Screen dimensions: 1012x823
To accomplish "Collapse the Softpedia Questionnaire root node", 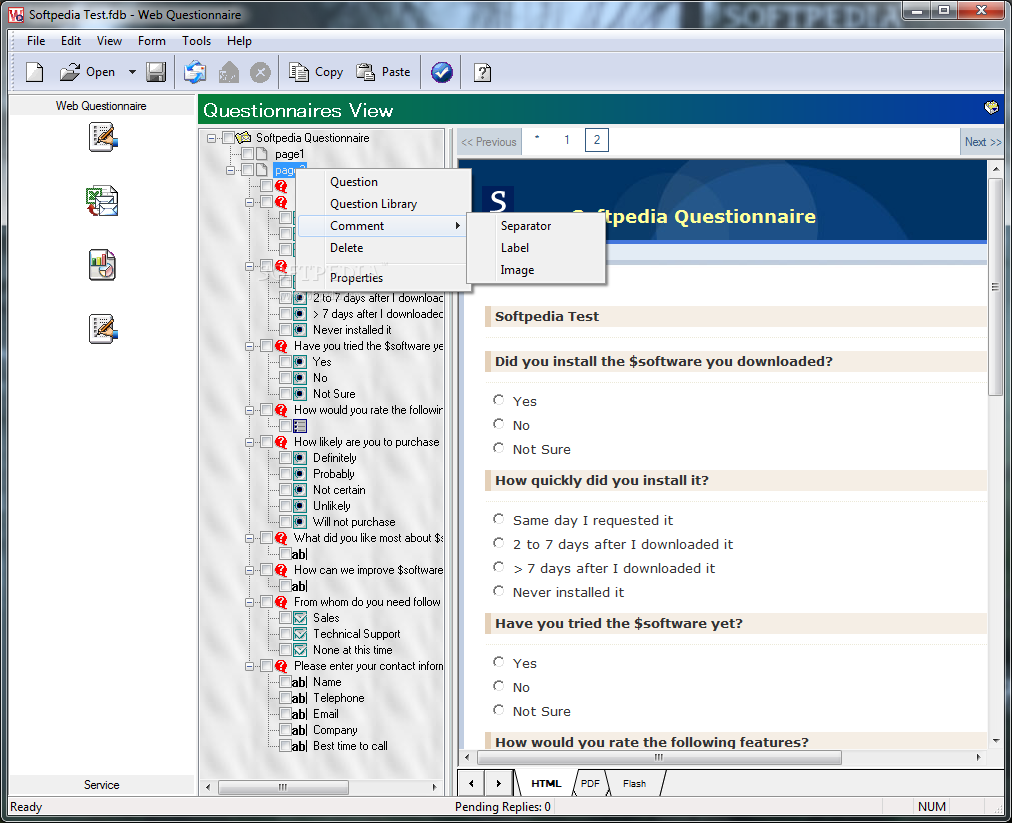I will [212, 137].
